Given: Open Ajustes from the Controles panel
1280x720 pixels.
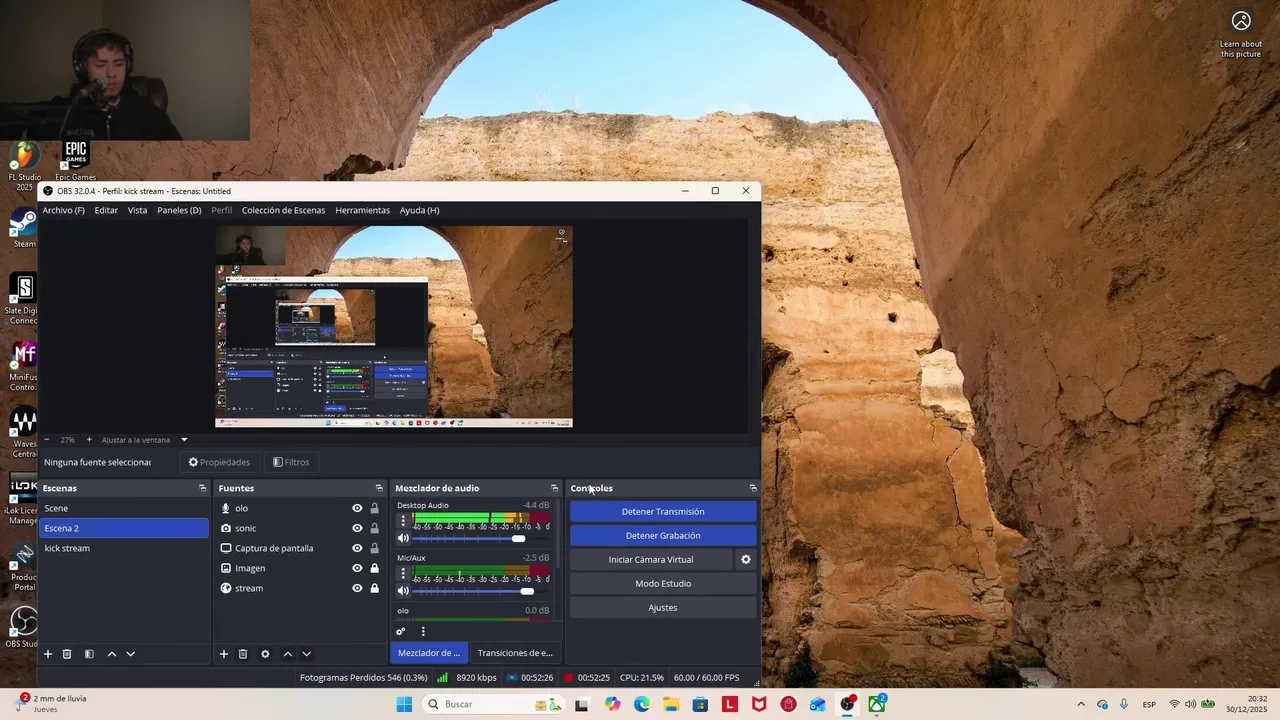Looking at the screenshot, I should 663,608.
